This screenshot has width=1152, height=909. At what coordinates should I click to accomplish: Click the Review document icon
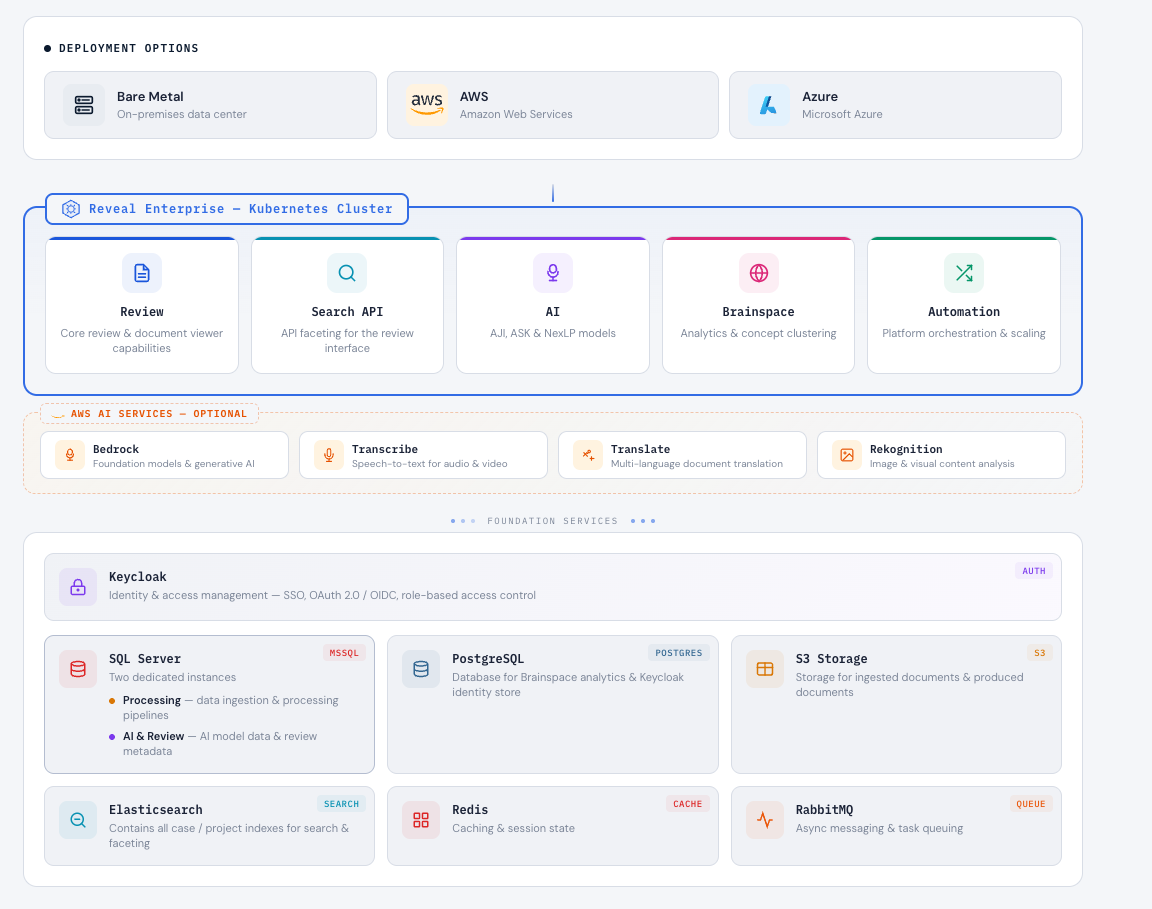point(142,273)
